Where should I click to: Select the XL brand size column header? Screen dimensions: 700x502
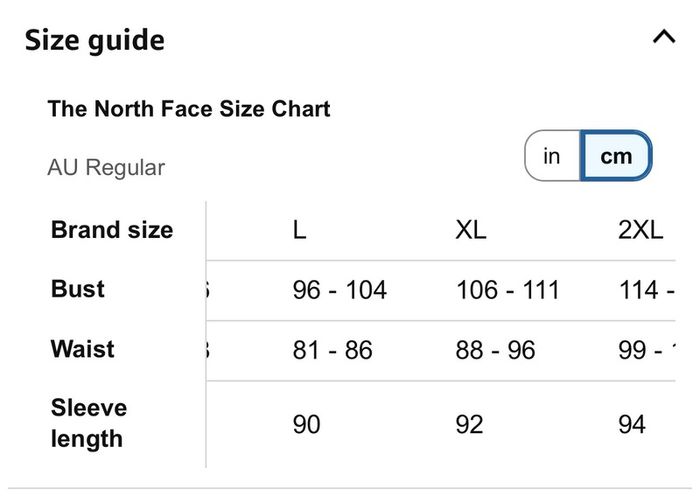click(471, 230)
